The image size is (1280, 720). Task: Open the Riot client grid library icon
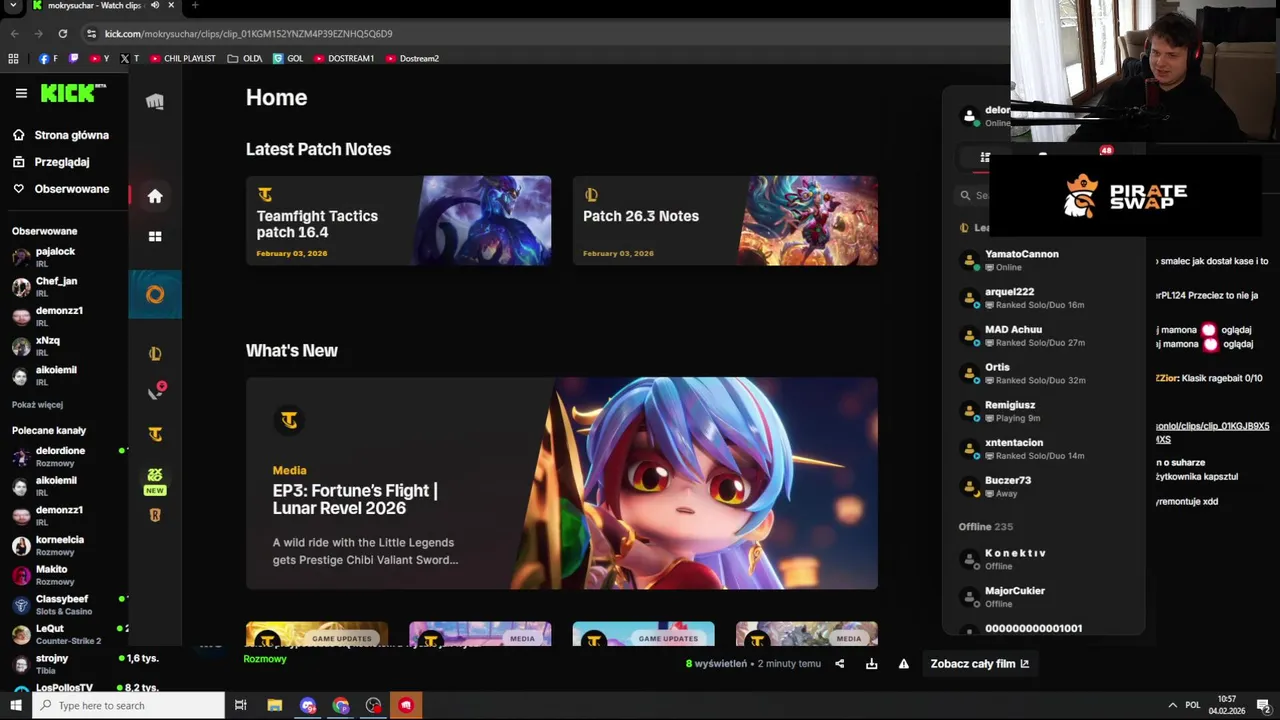click(155, 237)
